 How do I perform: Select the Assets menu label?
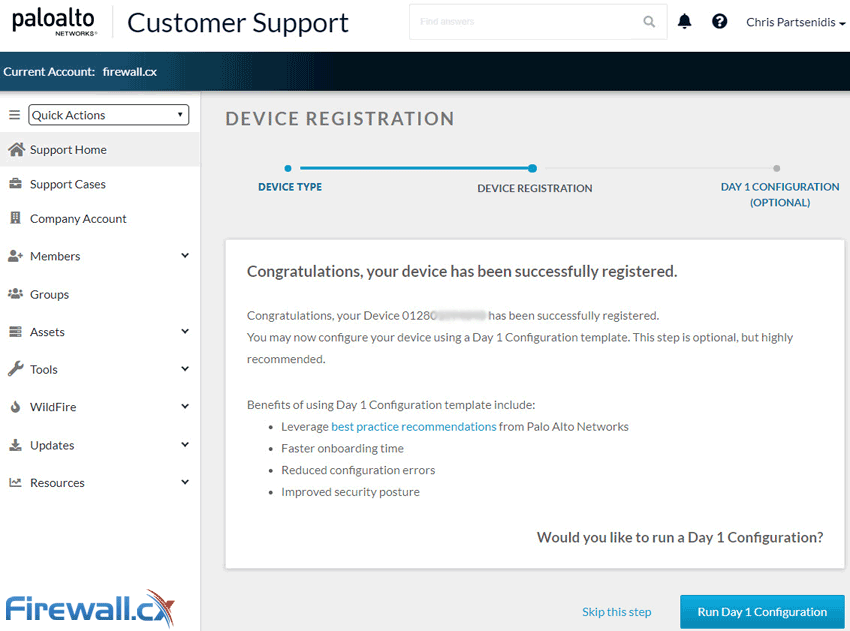pyautogui.click(x=47, y=332)
